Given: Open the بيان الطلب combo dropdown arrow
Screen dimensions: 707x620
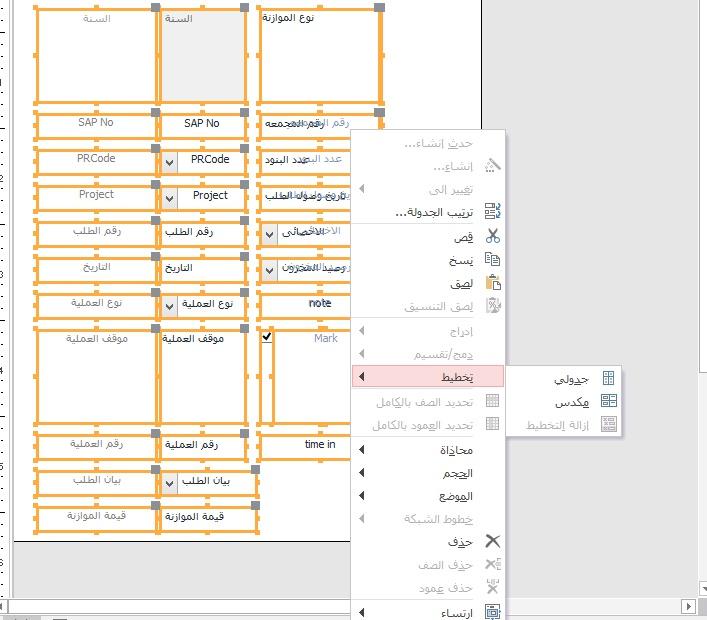Looking at the screenshot, I should coord(170,483).
